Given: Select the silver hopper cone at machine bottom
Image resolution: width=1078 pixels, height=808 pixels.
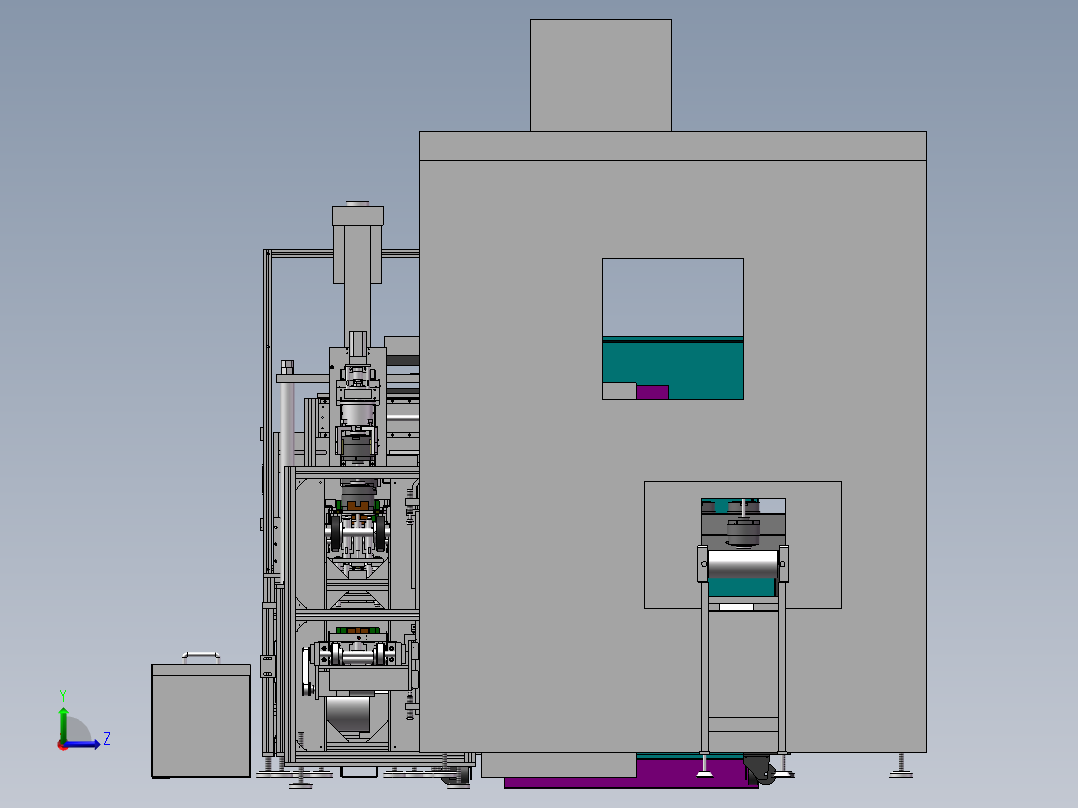Looking at the screenshot, I should pyautogui.click(x=349, y=715).
